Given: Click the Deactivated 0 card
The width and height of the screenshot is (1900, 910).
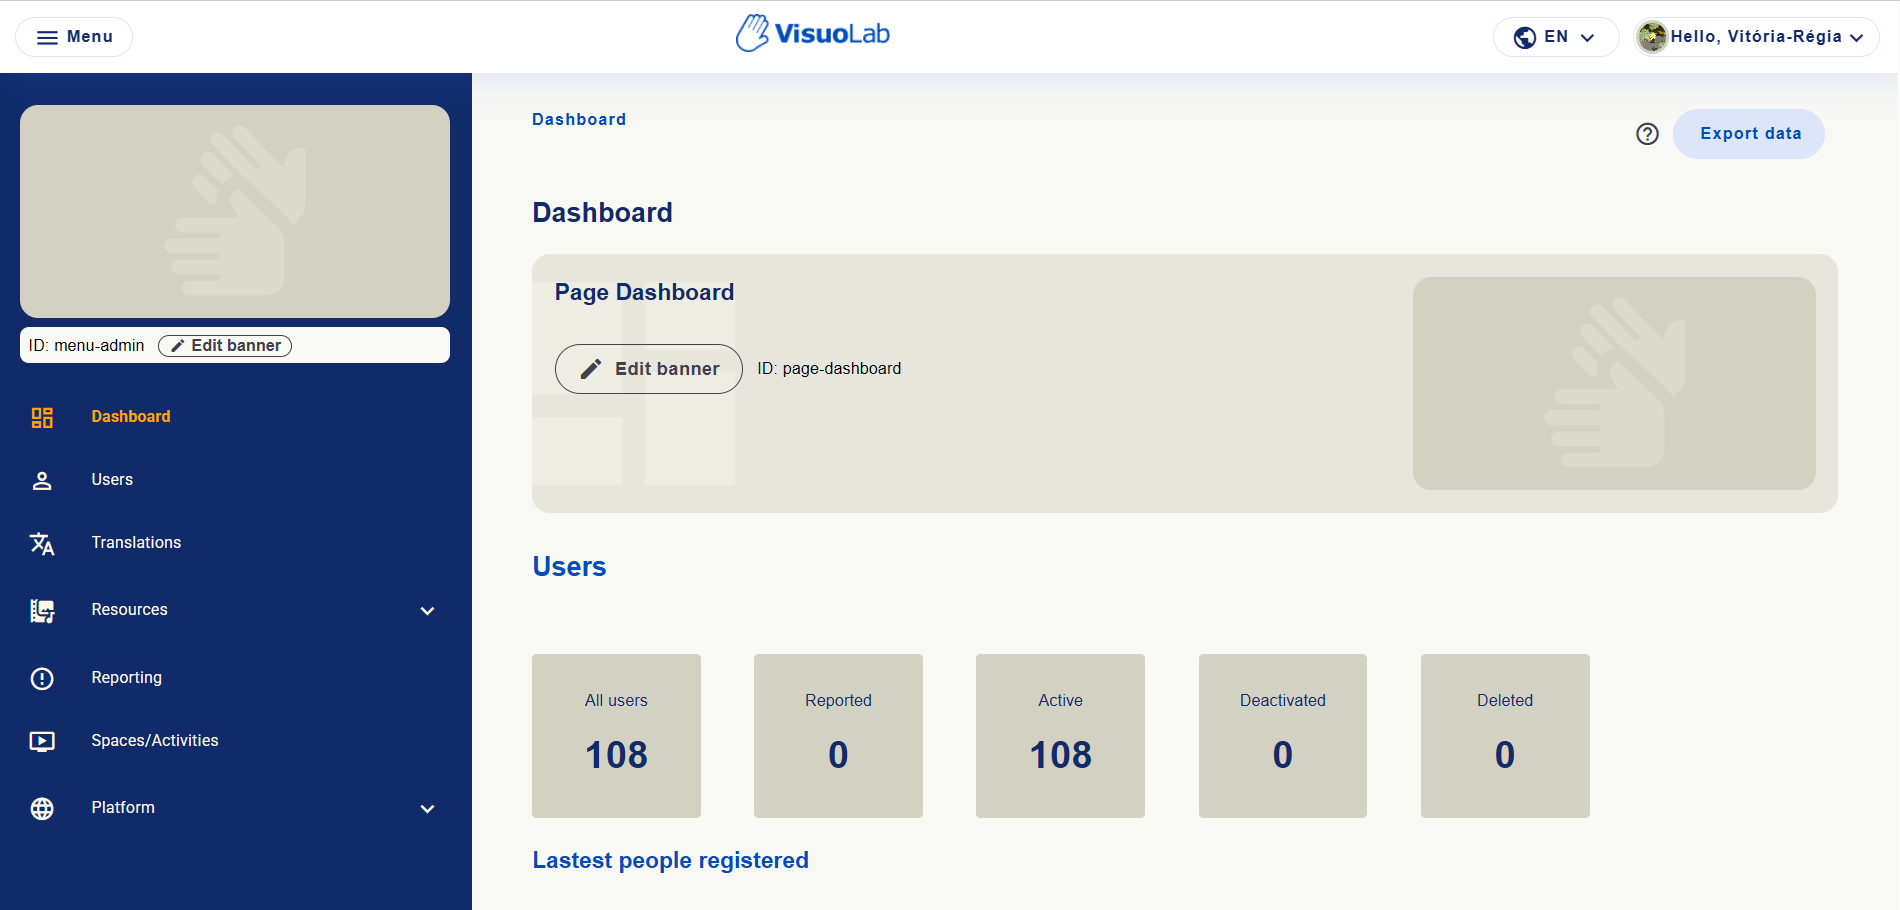Looking at the screenshot, I should click(1283, 736).
